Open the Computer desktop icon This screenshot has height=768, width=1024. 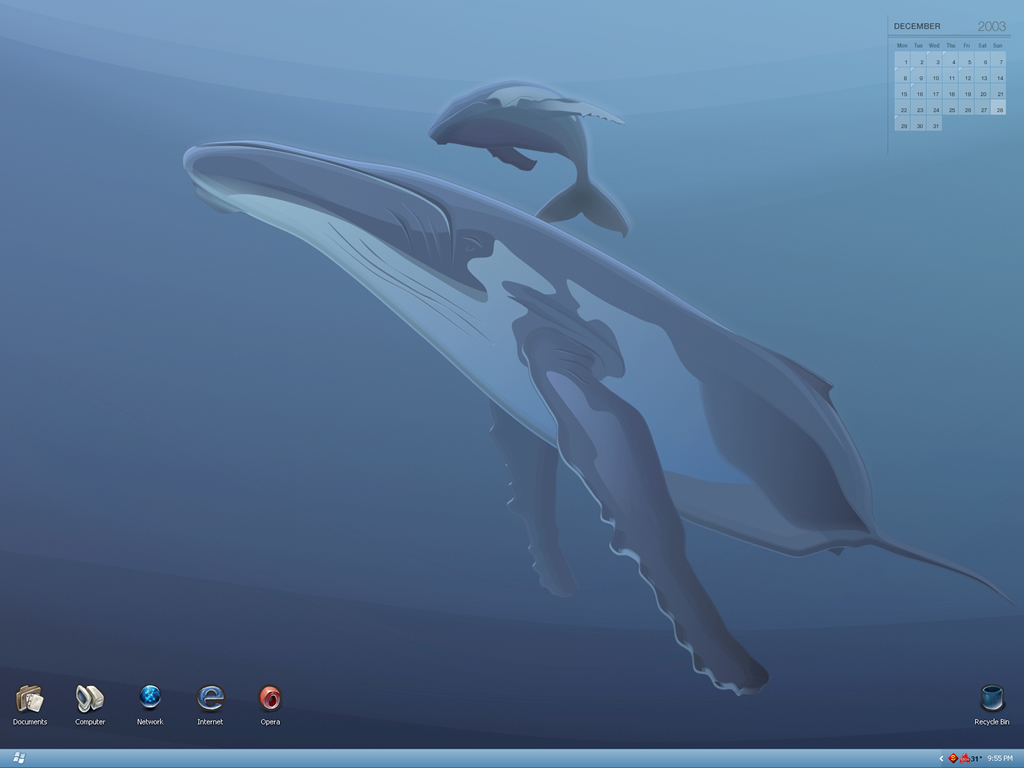[x=90, y=698]
